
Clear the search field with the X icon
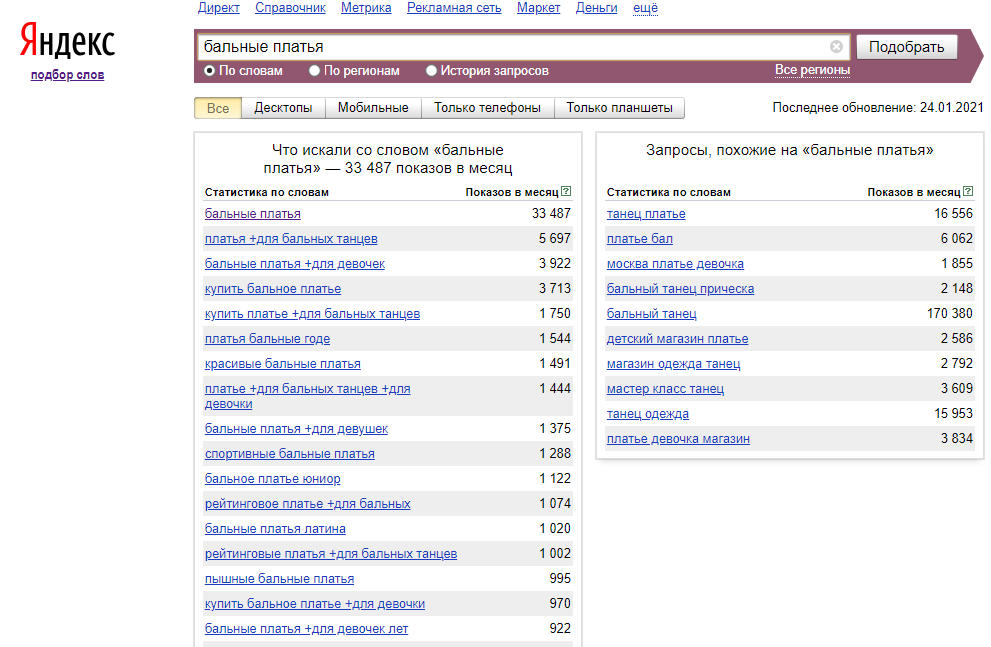click(836, 47)
